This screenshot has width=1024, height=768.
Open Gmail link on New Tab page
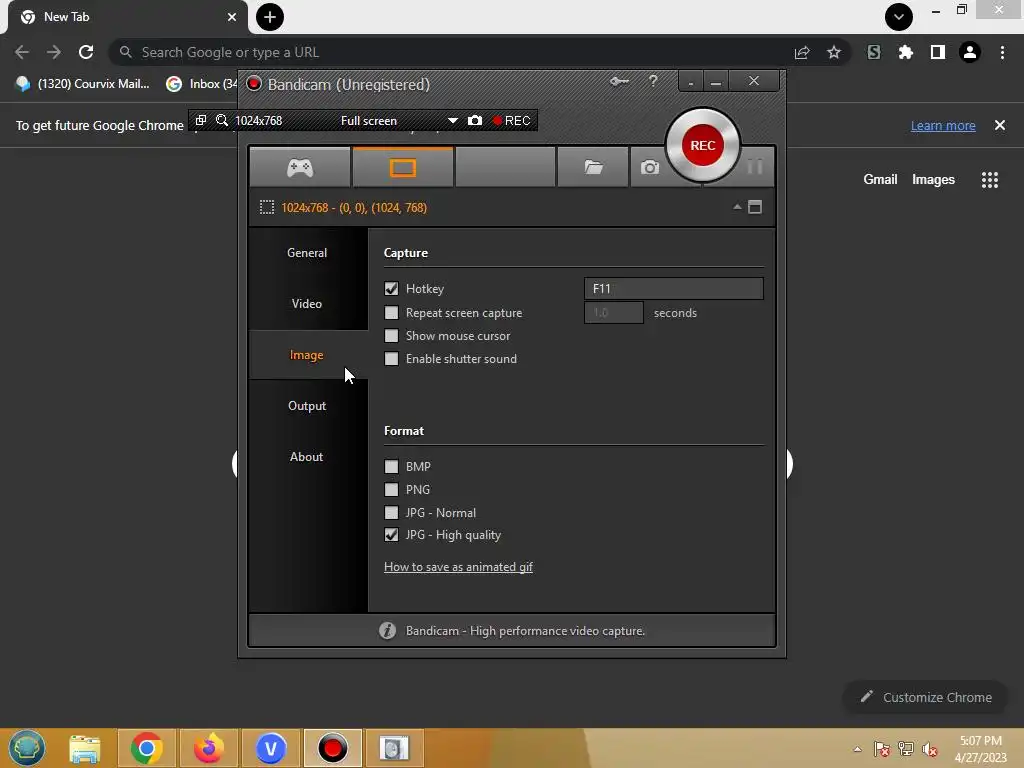coord(880,180)
